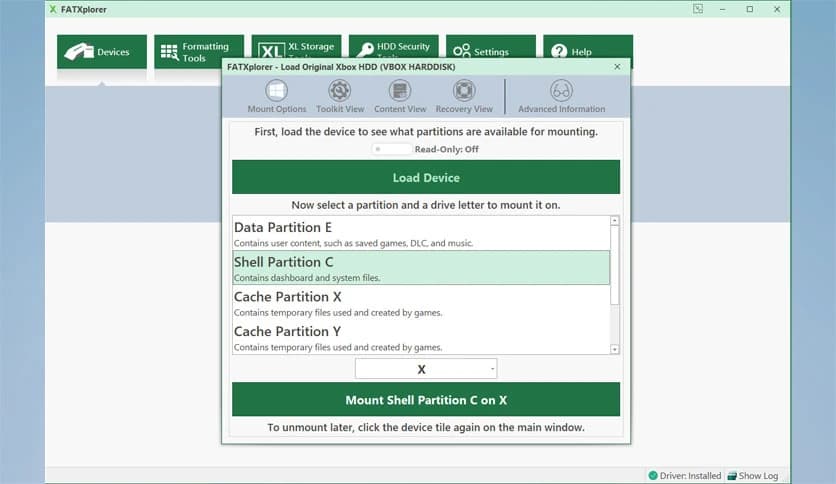This screenshot has width=836, height=484.
Task: Expand the drive letter X dropdown
Action: tap(425, 369)
